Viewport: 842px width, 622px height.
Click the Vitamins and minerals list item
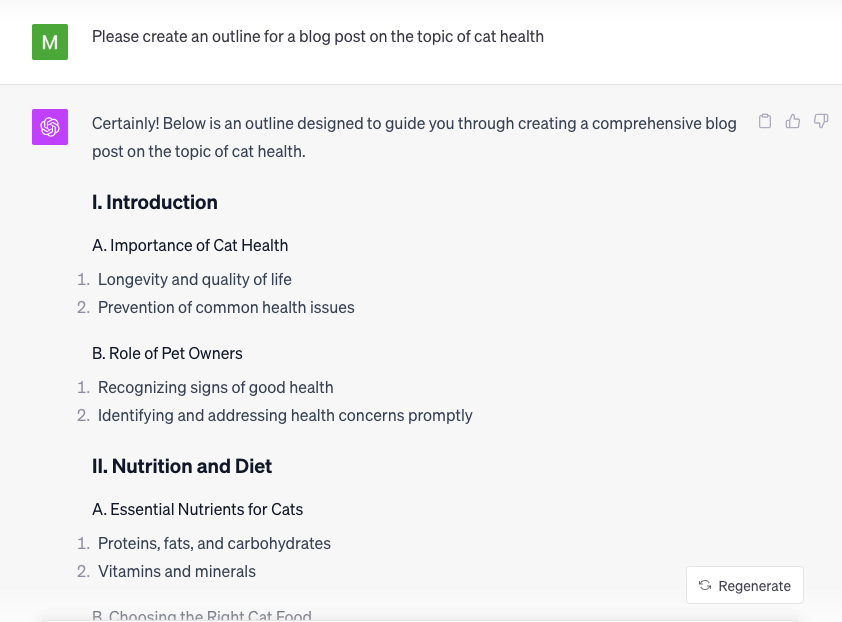pyautogui.click(x=177, y=571)
